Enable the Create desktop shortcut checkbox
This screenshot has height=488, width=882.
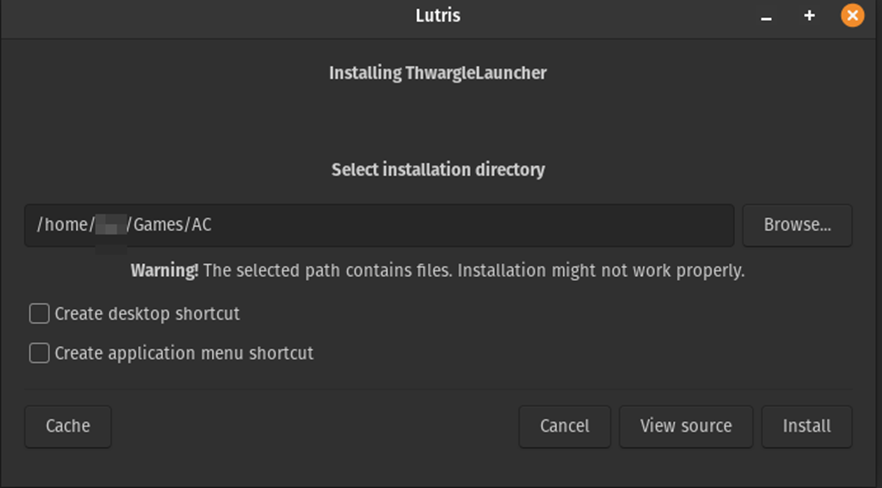pos(39,314)
